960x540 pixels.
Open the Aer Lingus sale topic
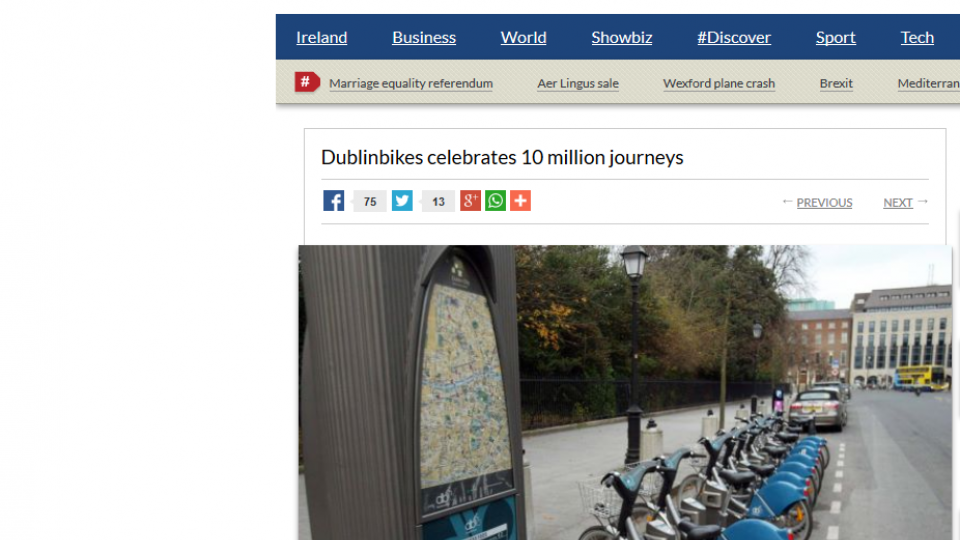click(578, 83)
